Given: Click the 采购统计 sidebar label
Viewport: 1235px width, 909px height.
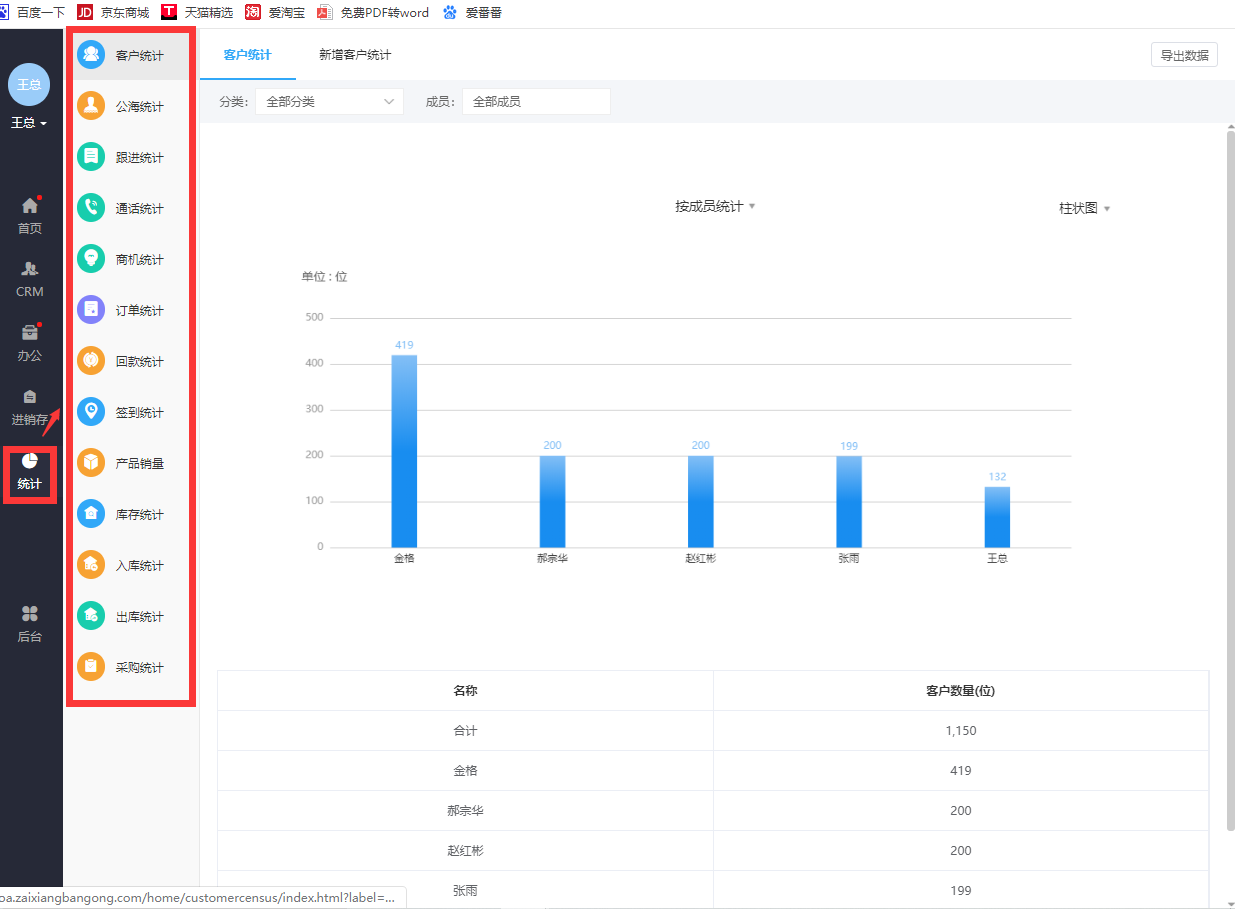Looking at the screenshot, I should coord(140,668).
